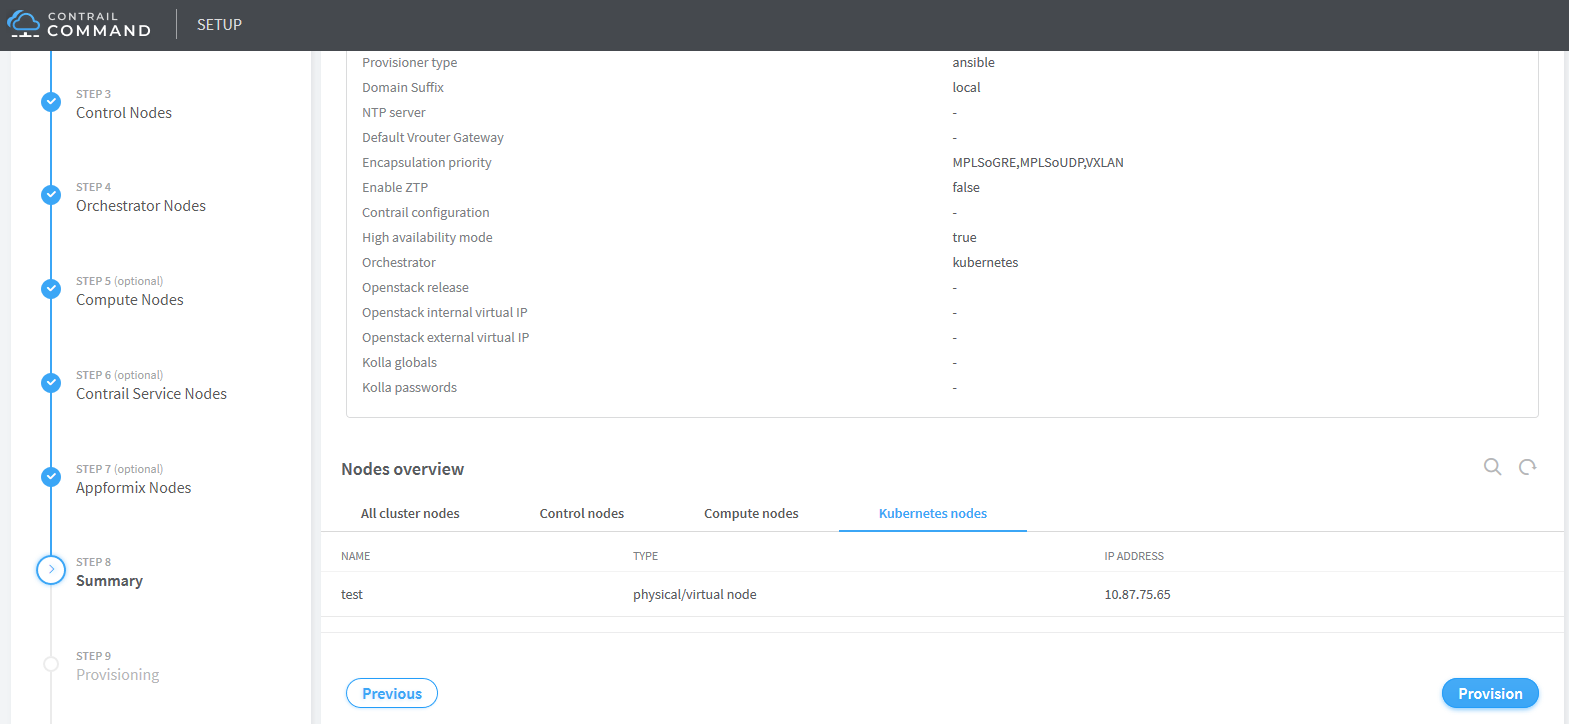Click the Step 4 Orchestrator Nodes checkmark icon

click(51, 195)
